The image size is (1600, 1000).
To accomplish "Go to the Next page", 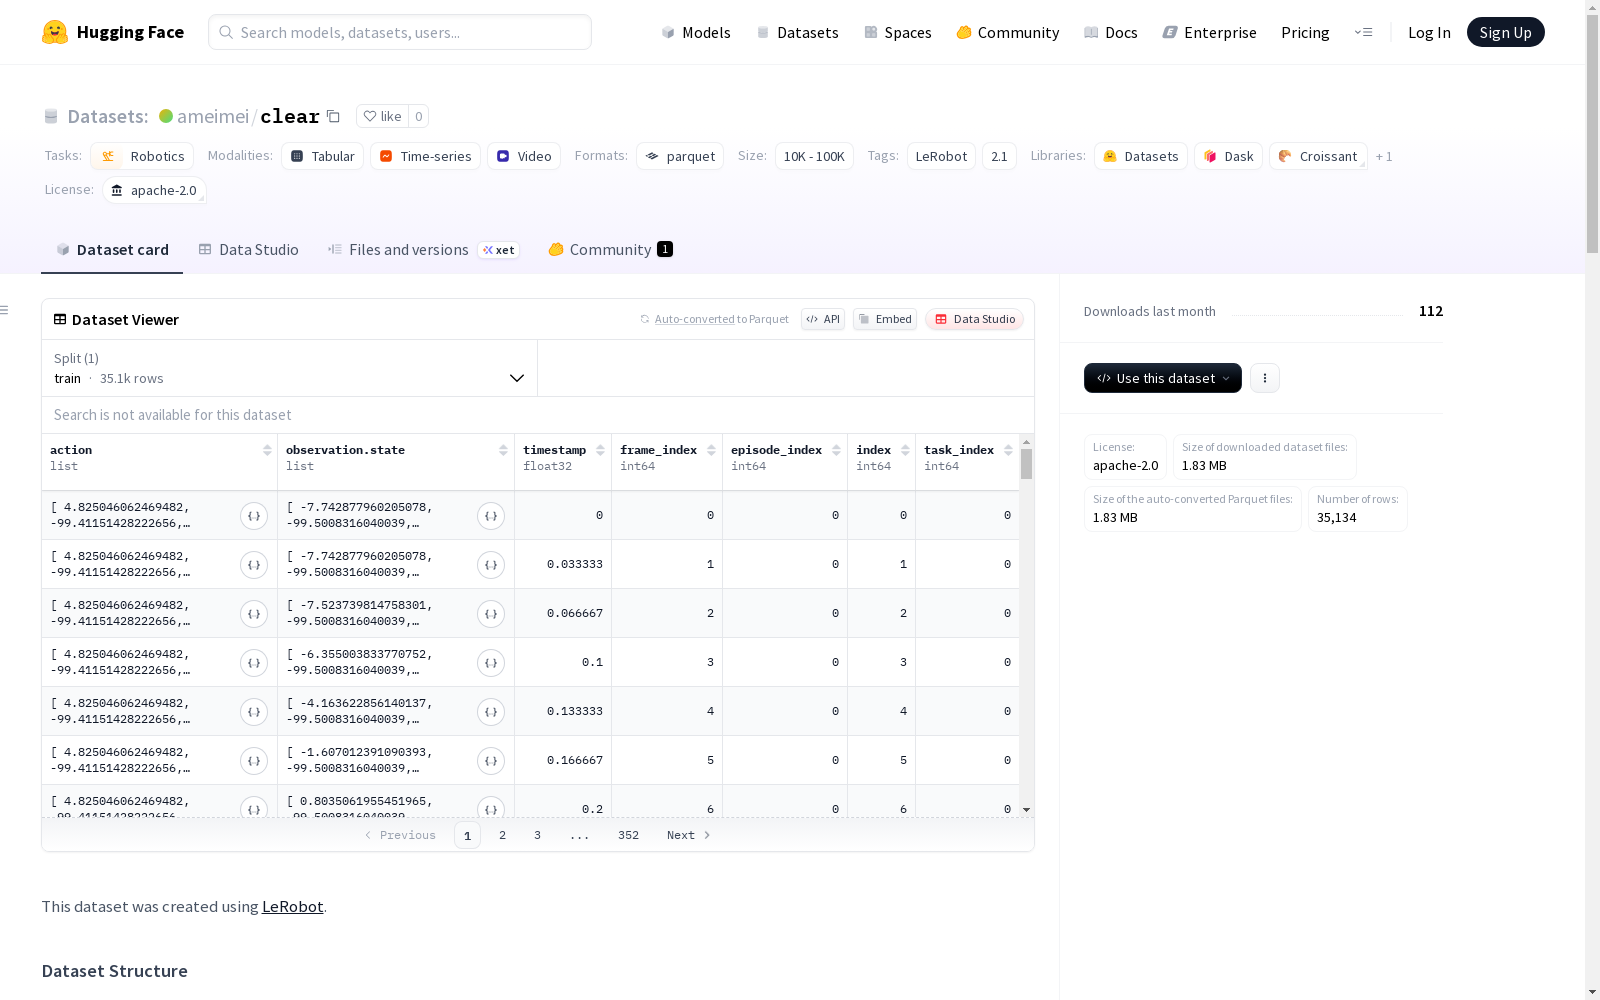I will click(x=688, y=835).
